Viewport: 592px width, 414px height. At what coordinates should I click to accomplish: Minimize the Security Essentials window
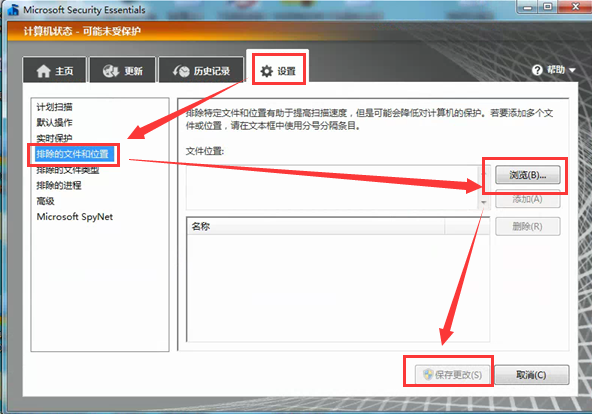[528, 7]
